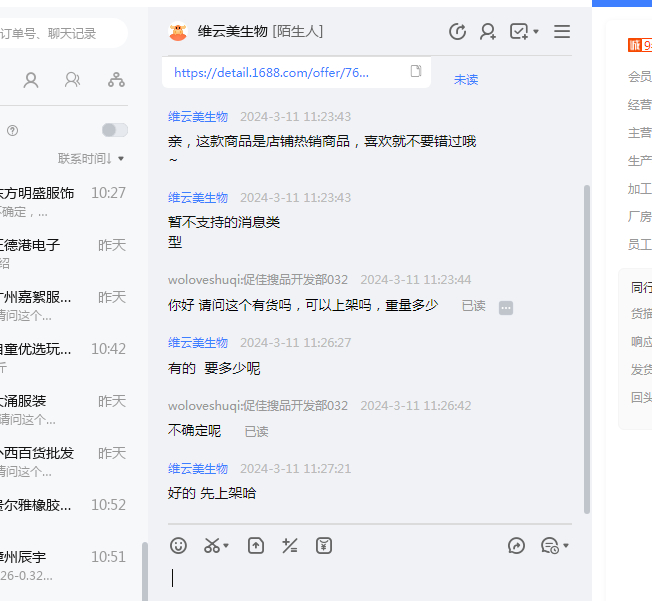Click the 未读 unread label

point(466,79)
